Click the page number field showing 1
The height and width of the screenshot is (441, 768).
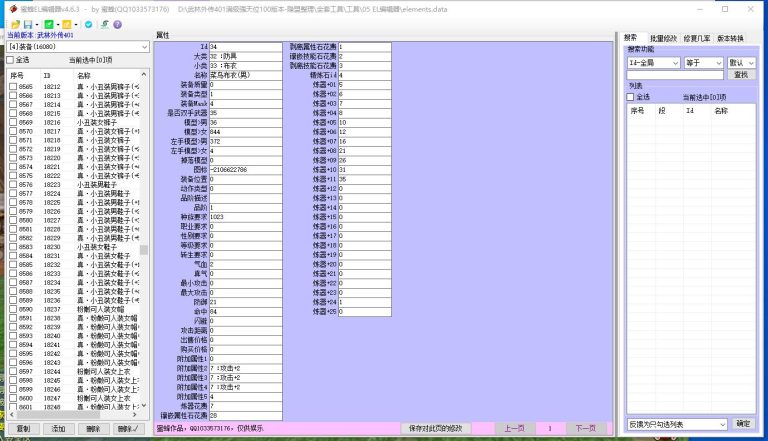[x=550, y=428]
